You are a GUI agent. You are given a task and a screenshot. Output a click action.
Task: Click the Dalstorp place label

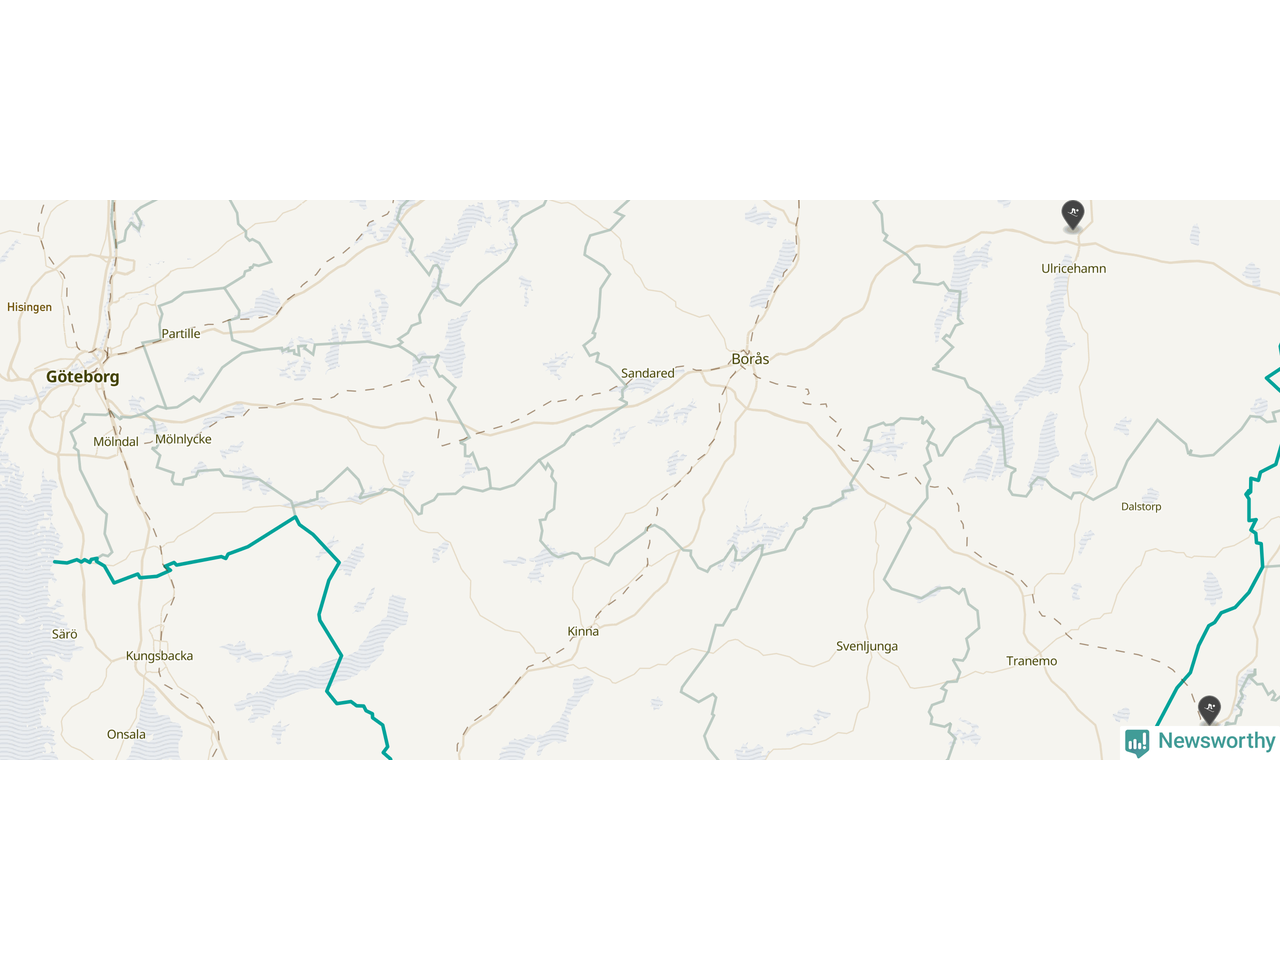[1141, 507]
